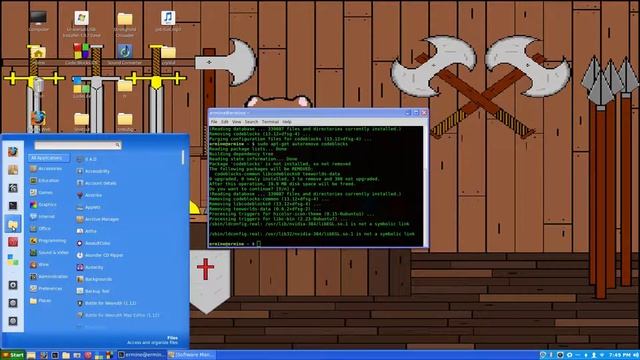Open the Internet category
640x360 pixels.
[42, 216]
